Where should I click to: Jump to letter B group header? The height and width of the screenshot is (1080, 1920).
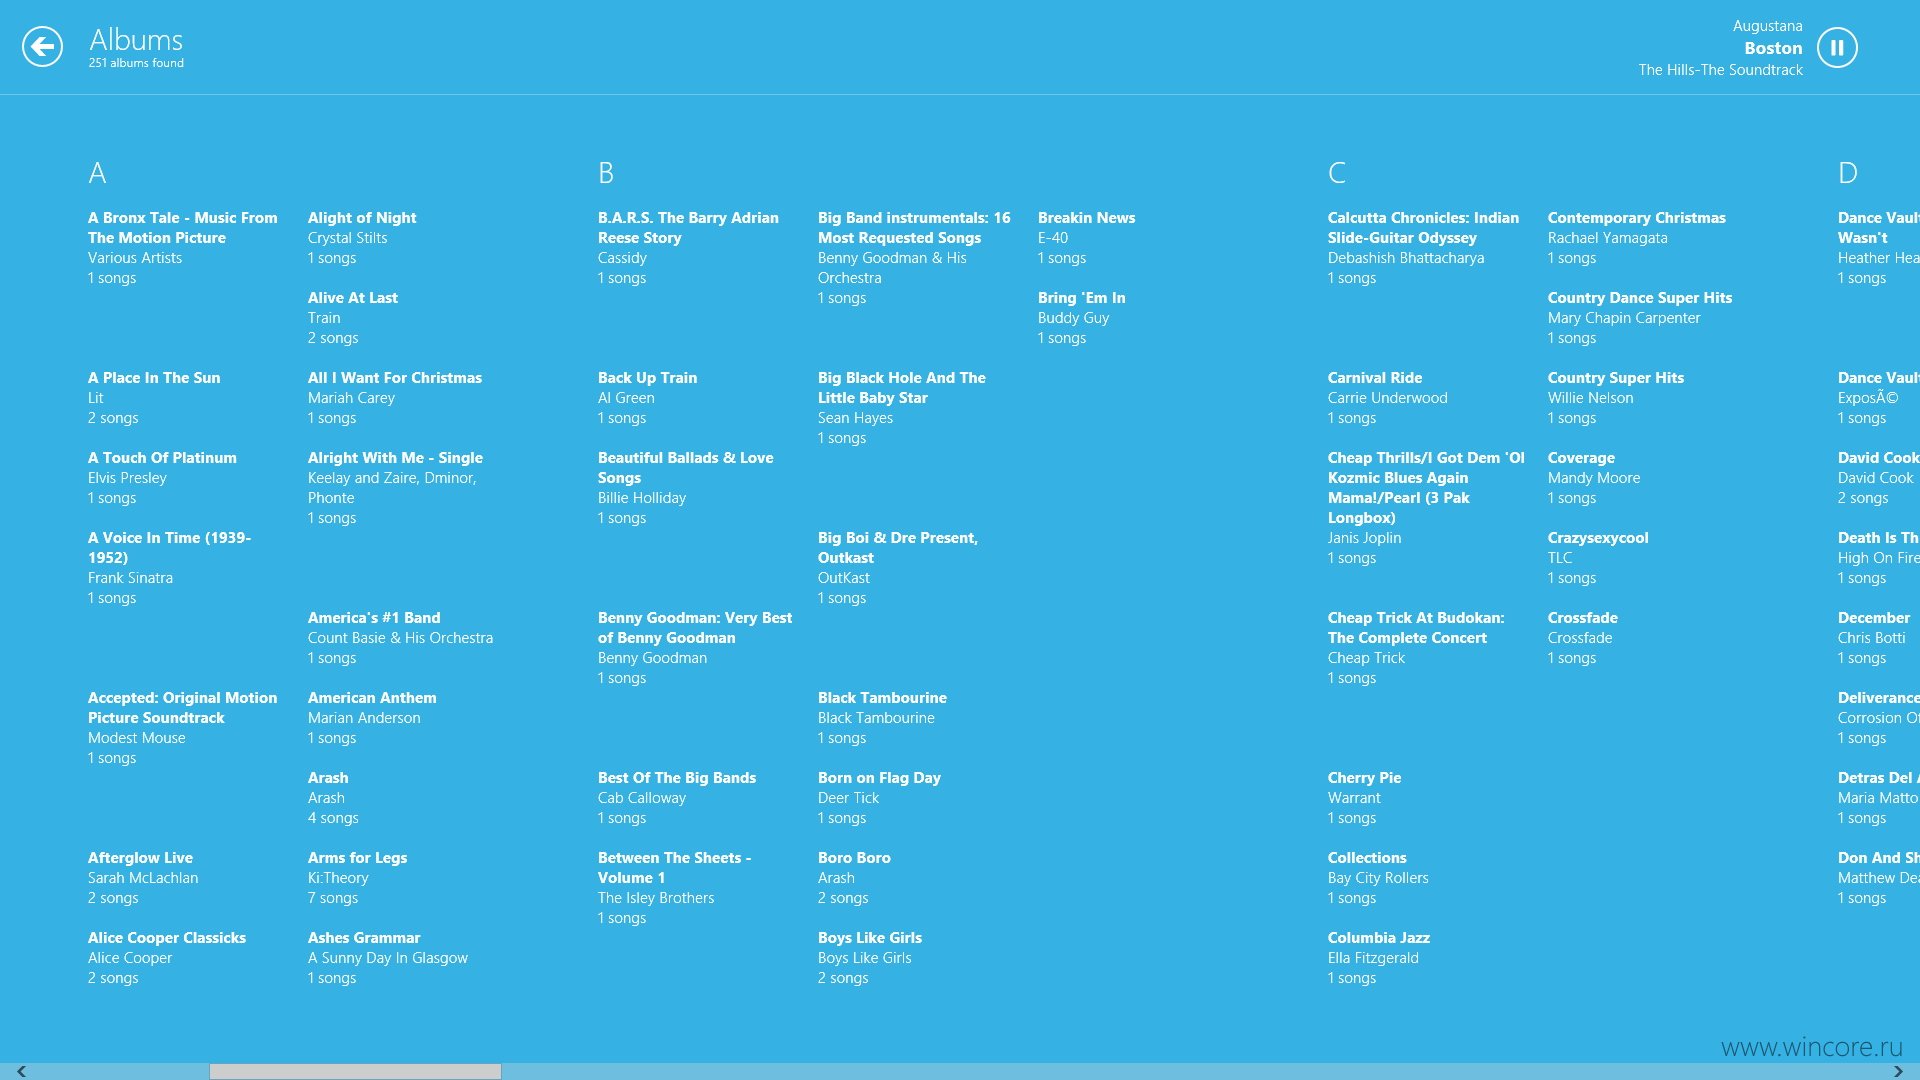(606, 173)
